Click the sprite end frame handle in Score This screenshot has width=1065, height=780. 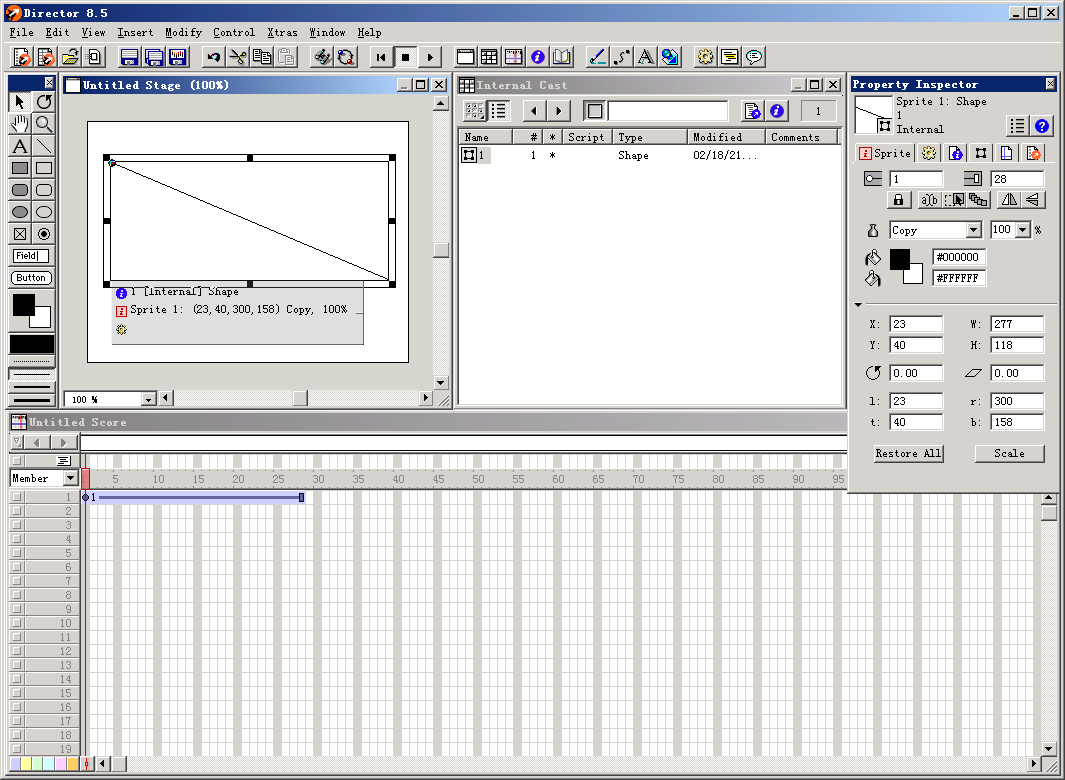tap(302, 498)
